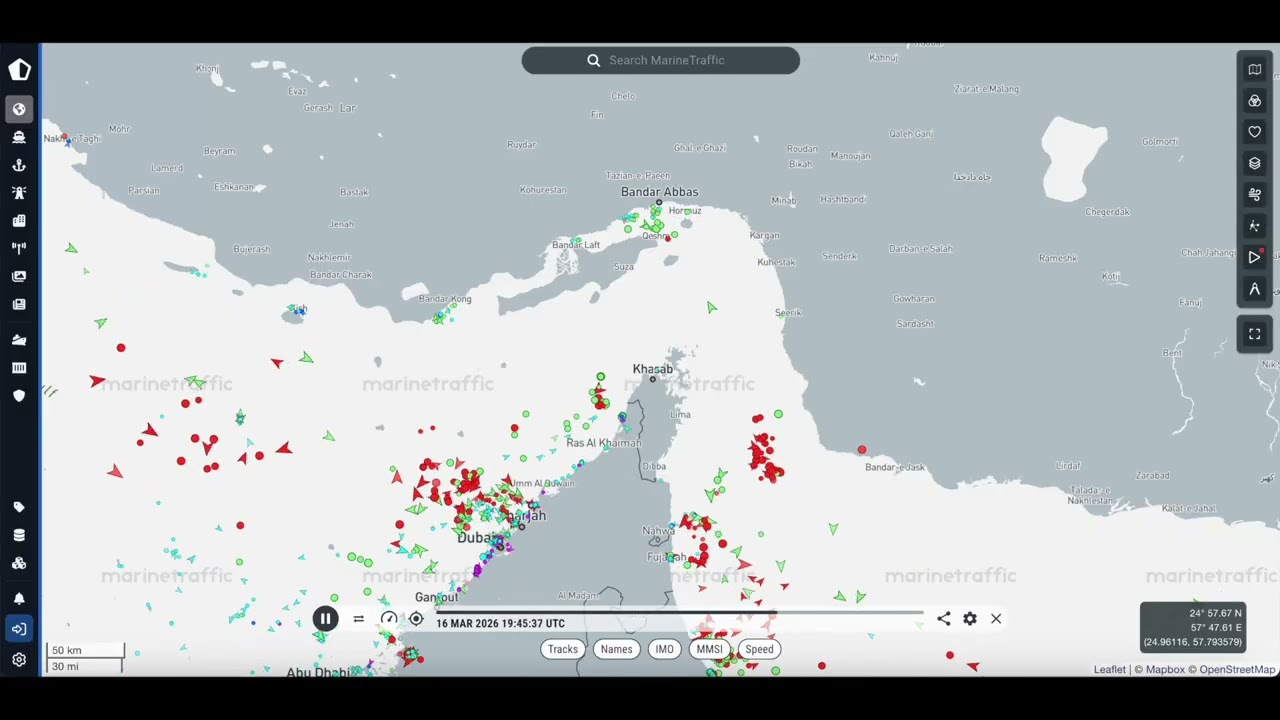Open the price tag icon

tap(19, 507)
